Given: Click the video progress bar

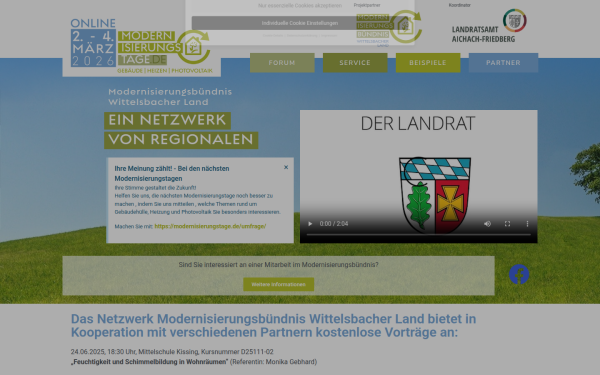Looking at the screenshot, I should pos(419,234).
